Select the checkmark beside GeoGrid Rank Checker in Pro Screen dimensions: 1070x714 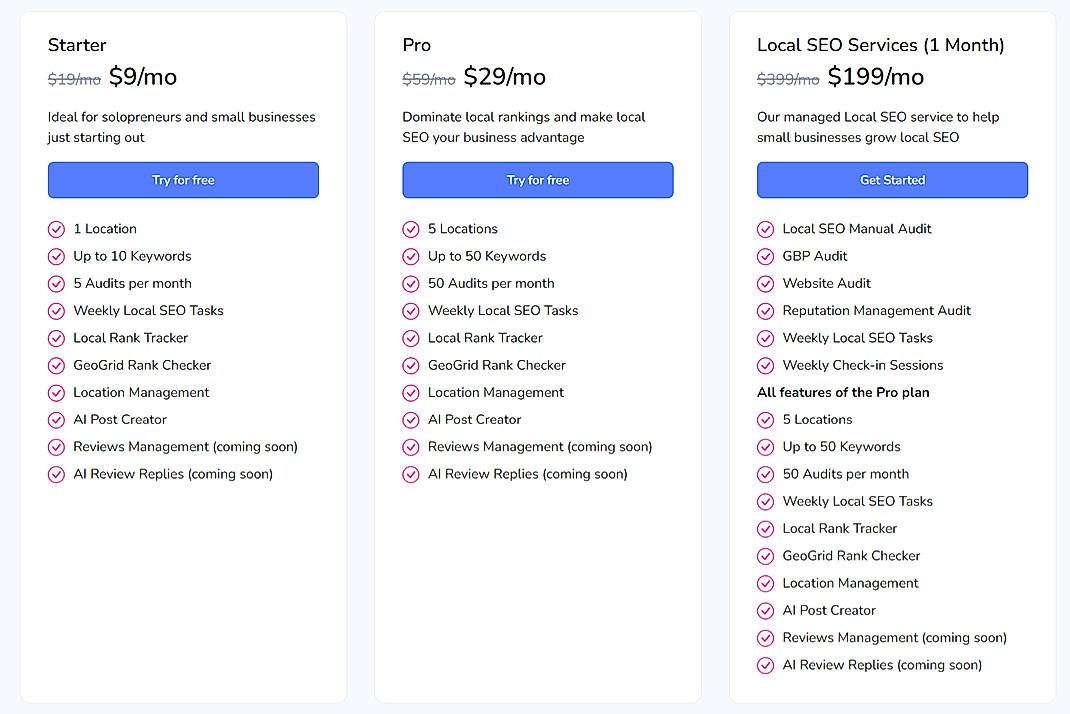coord(411,365)
